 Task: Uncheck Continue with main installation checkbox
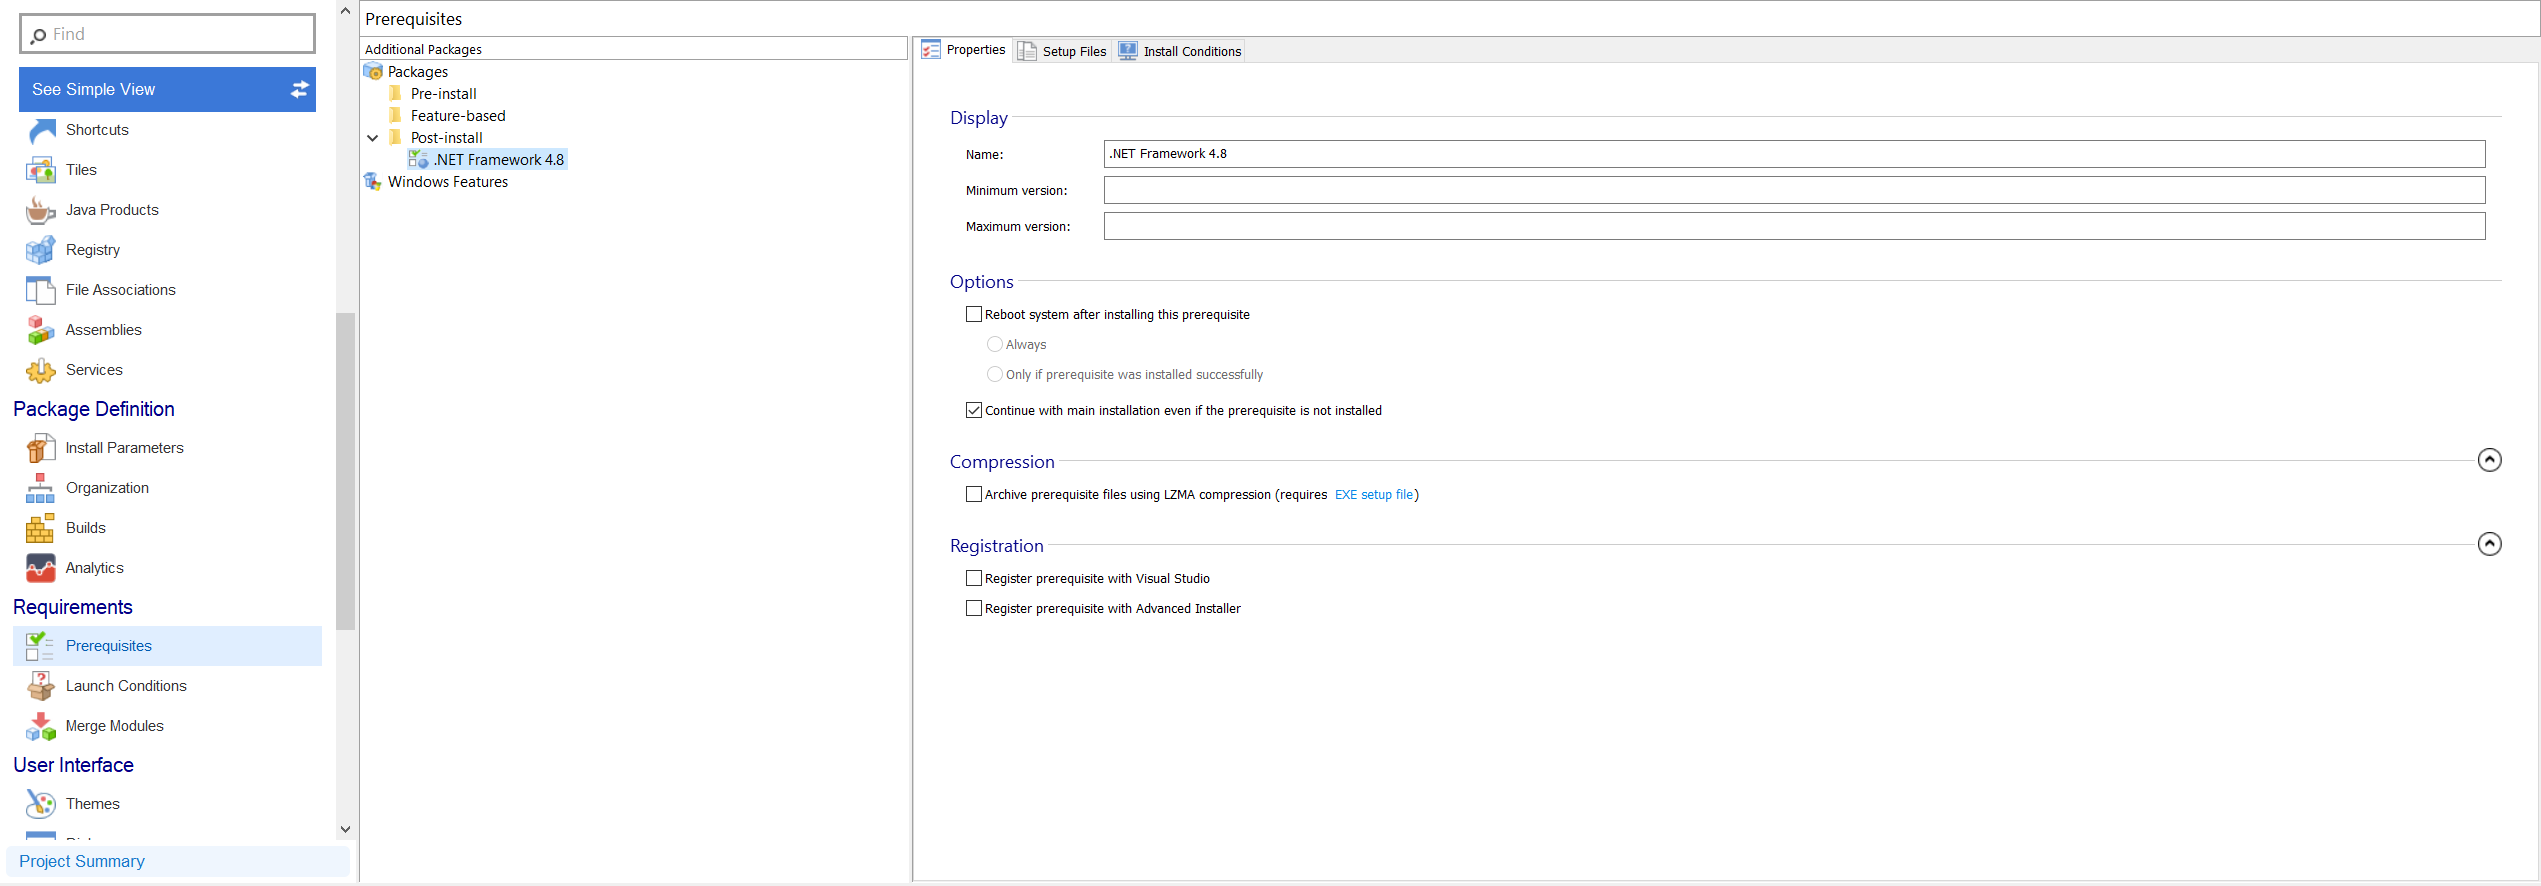[x=974, y=410]
